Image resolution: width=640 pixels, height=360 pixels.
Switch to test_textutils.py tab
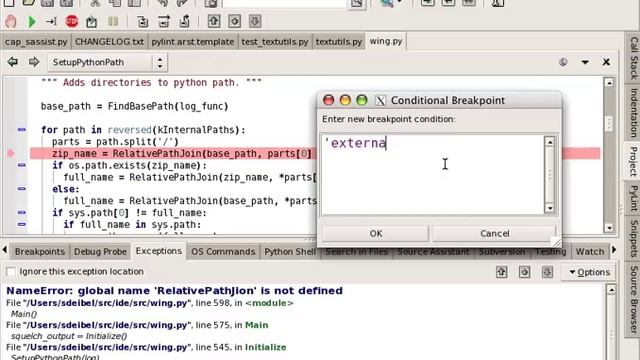click(x=275, y=42)
